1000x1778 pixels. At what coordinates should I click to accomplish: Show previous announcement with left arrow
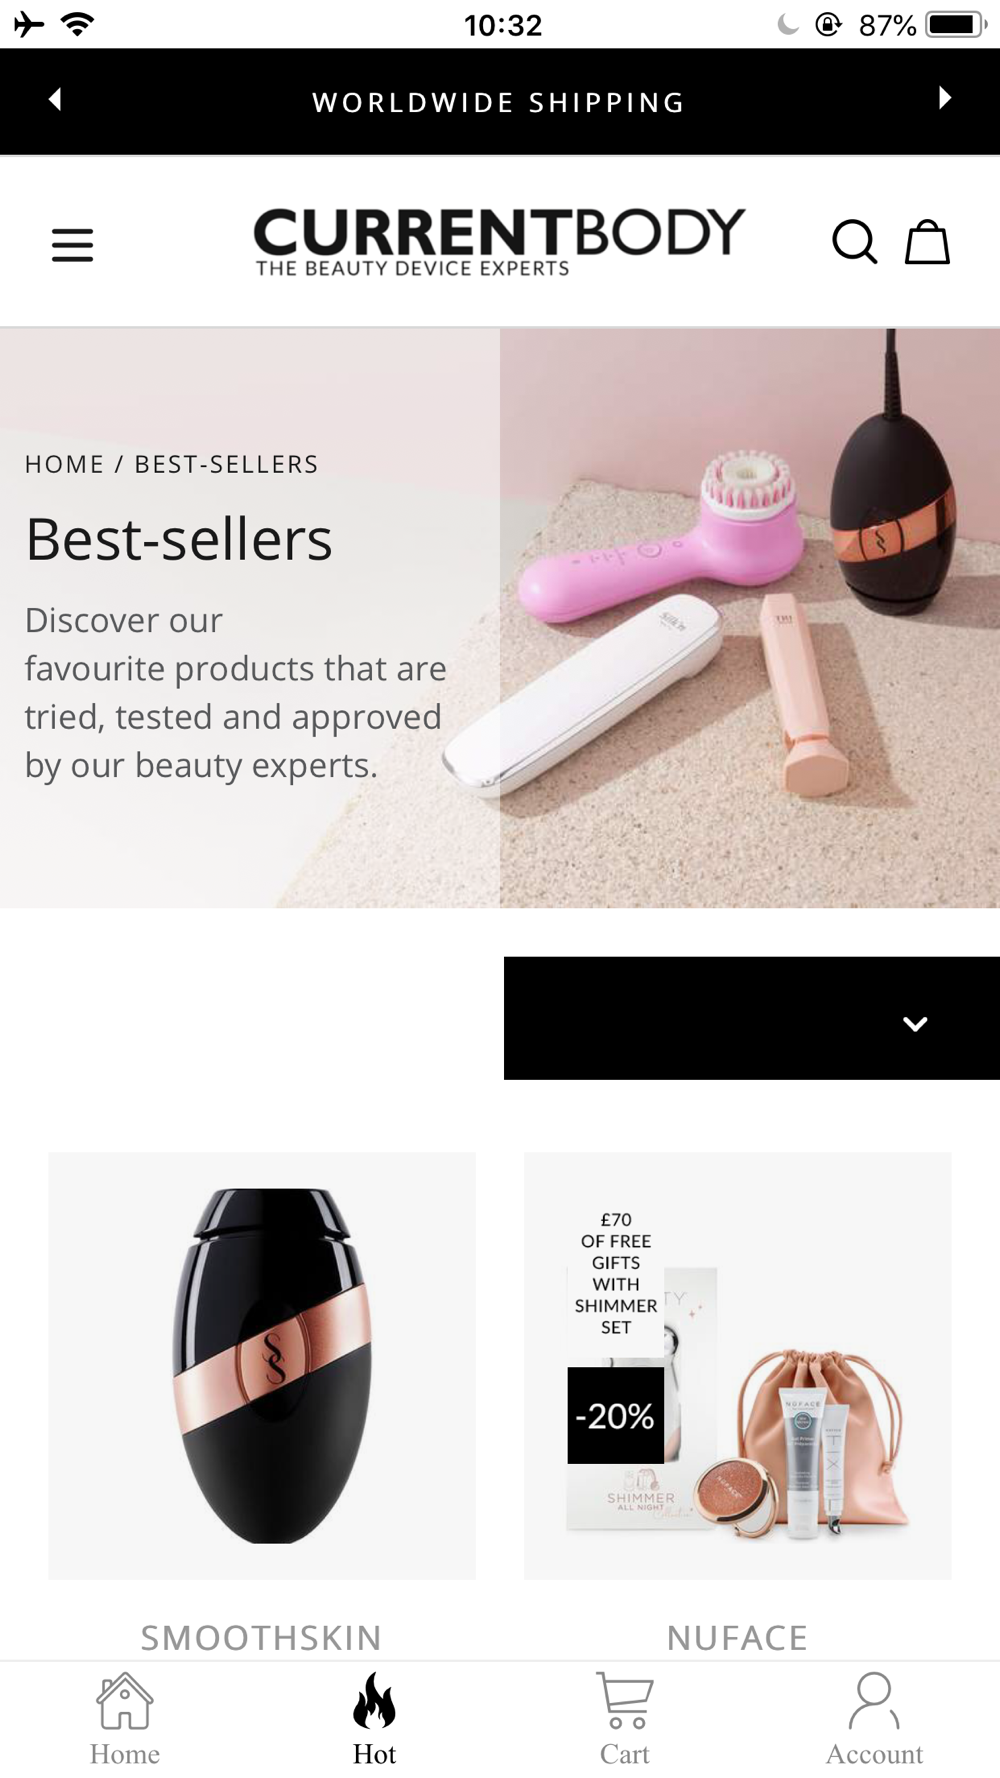click(x=56, y=99)
